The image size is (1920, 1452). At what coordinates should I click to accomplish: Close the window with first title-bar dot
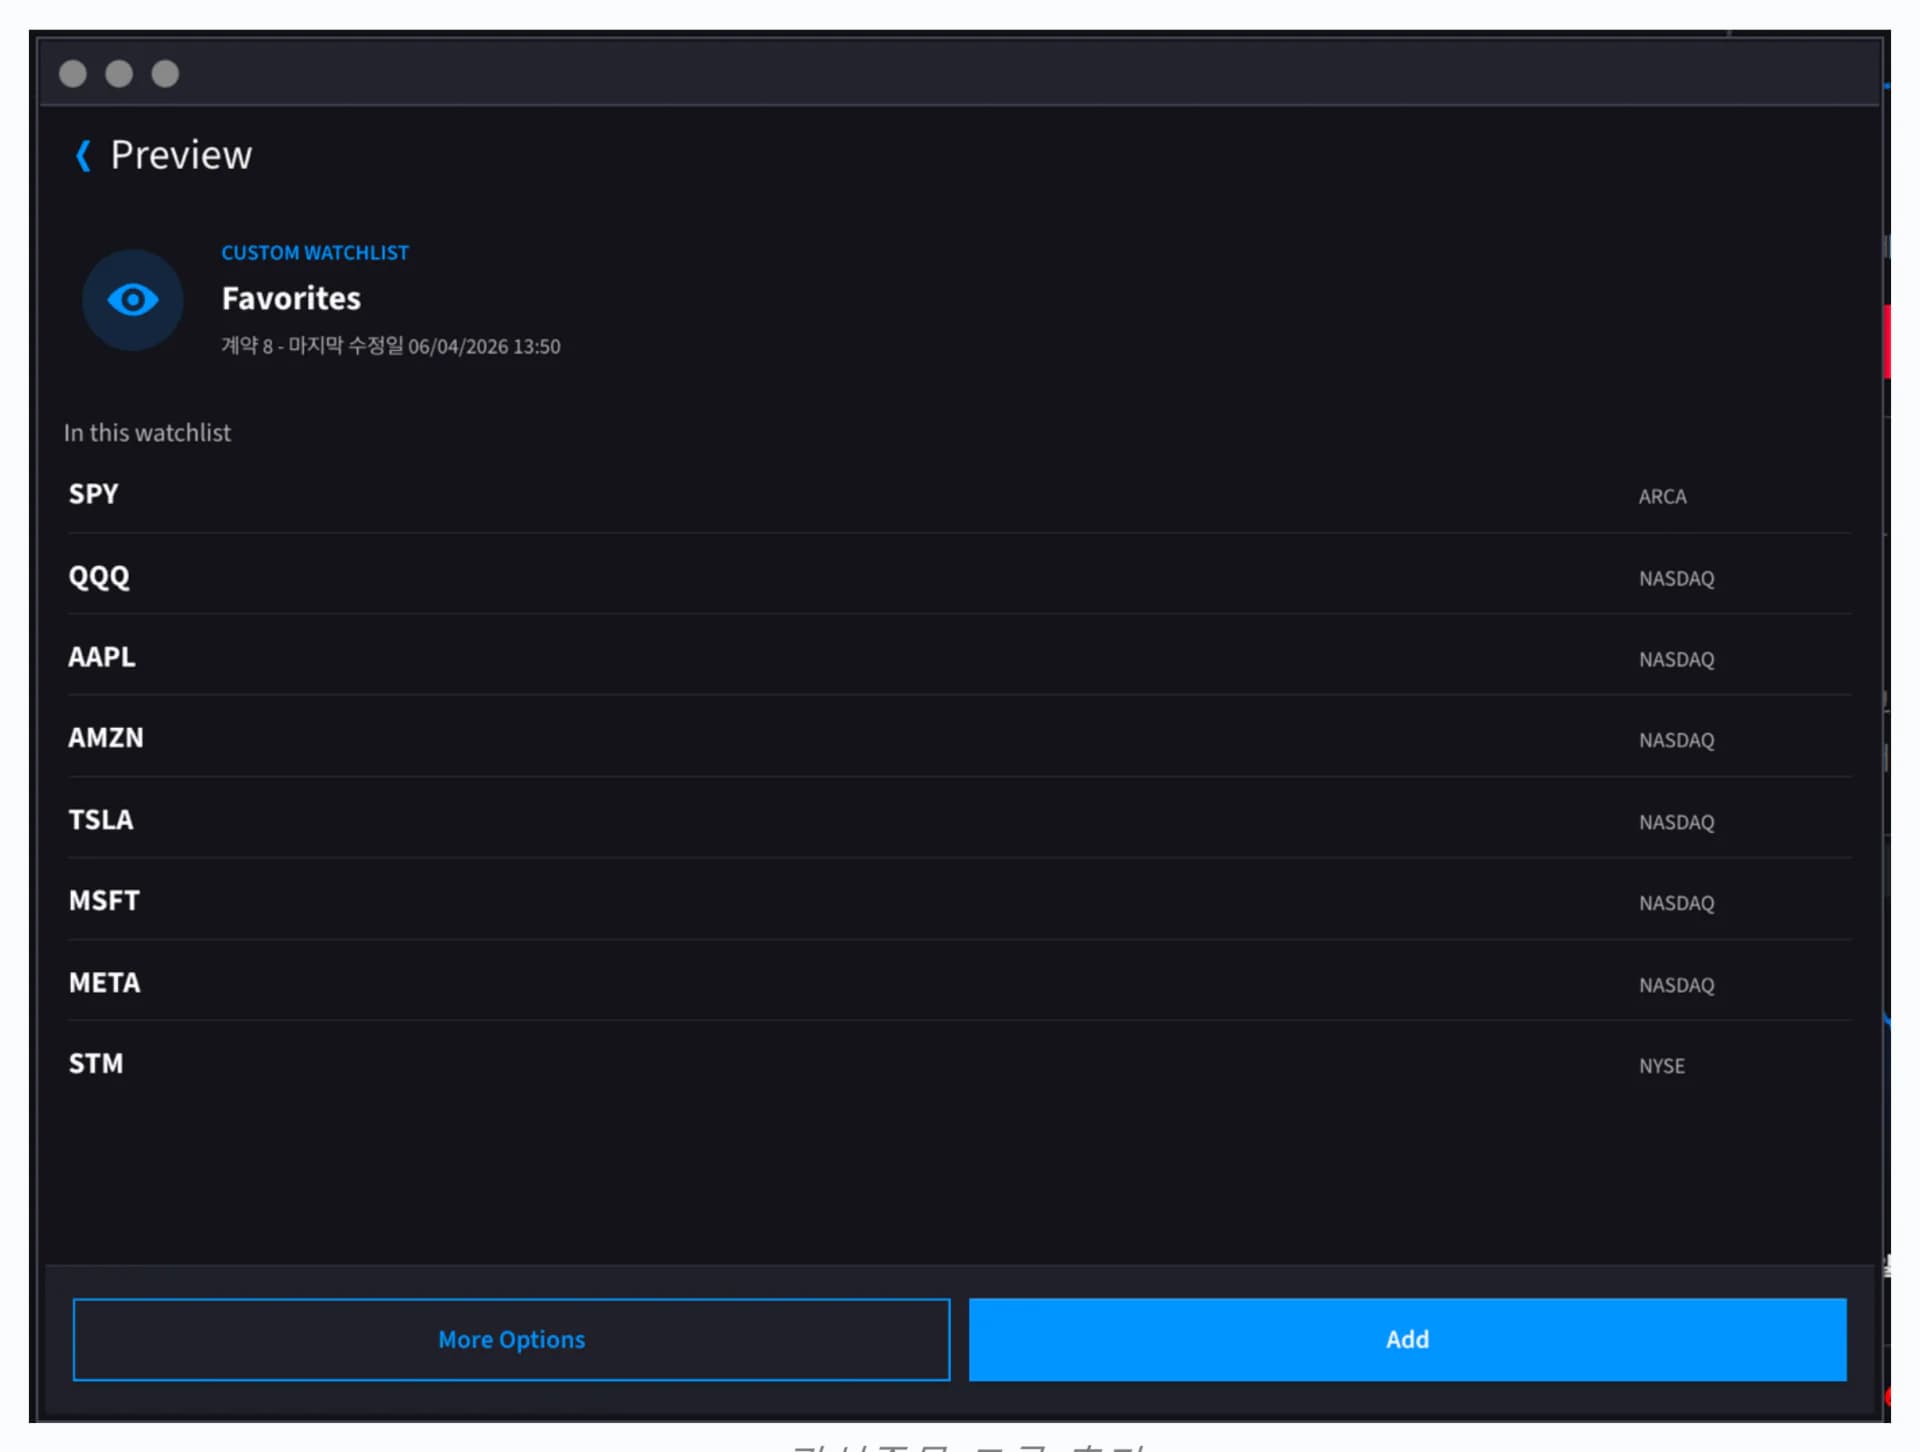73,74
